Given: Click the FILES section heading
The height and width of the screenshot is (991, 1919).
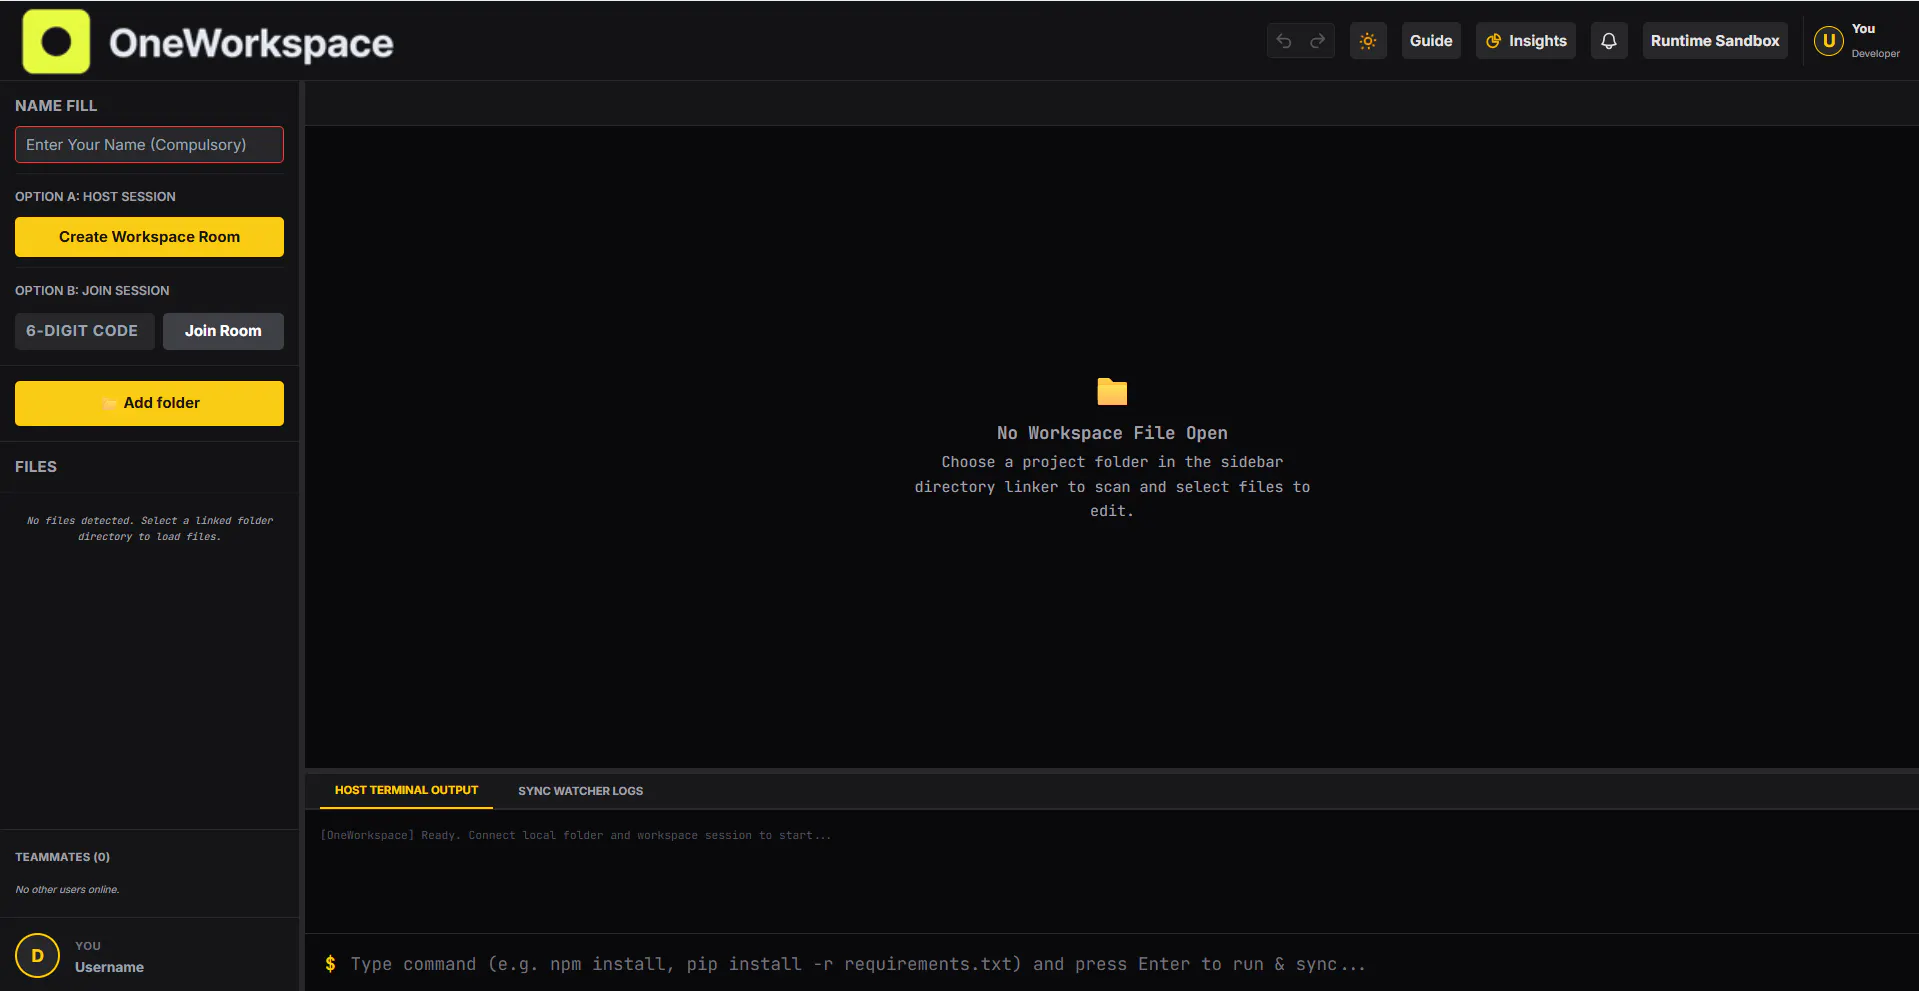Looking at the screenshot, I should point(36,467).
